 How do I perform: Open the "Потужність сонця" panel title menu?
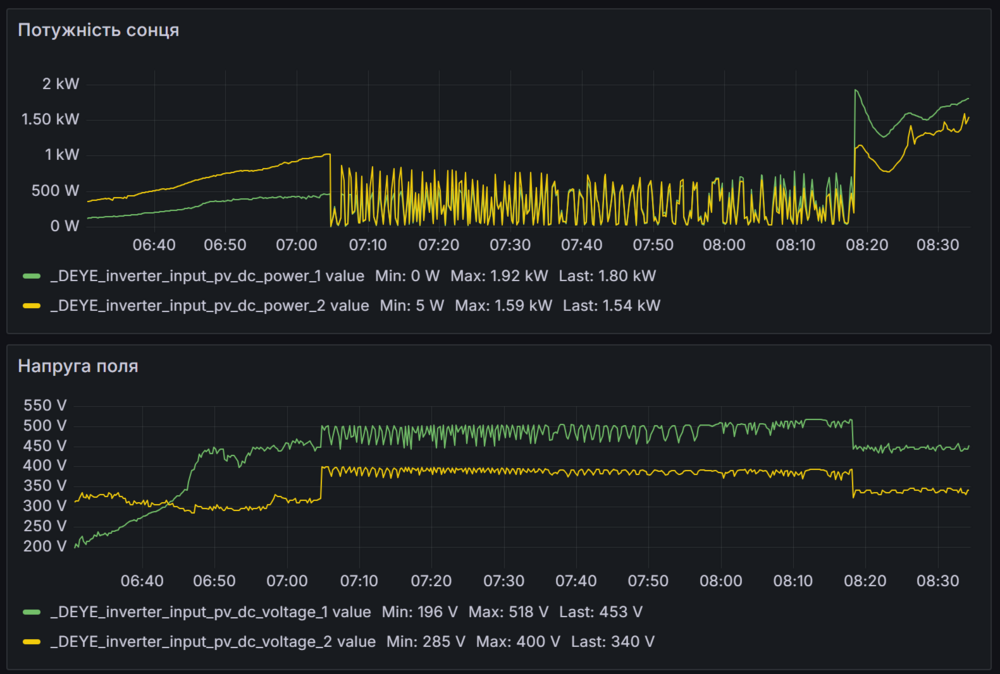click(99, 30)
